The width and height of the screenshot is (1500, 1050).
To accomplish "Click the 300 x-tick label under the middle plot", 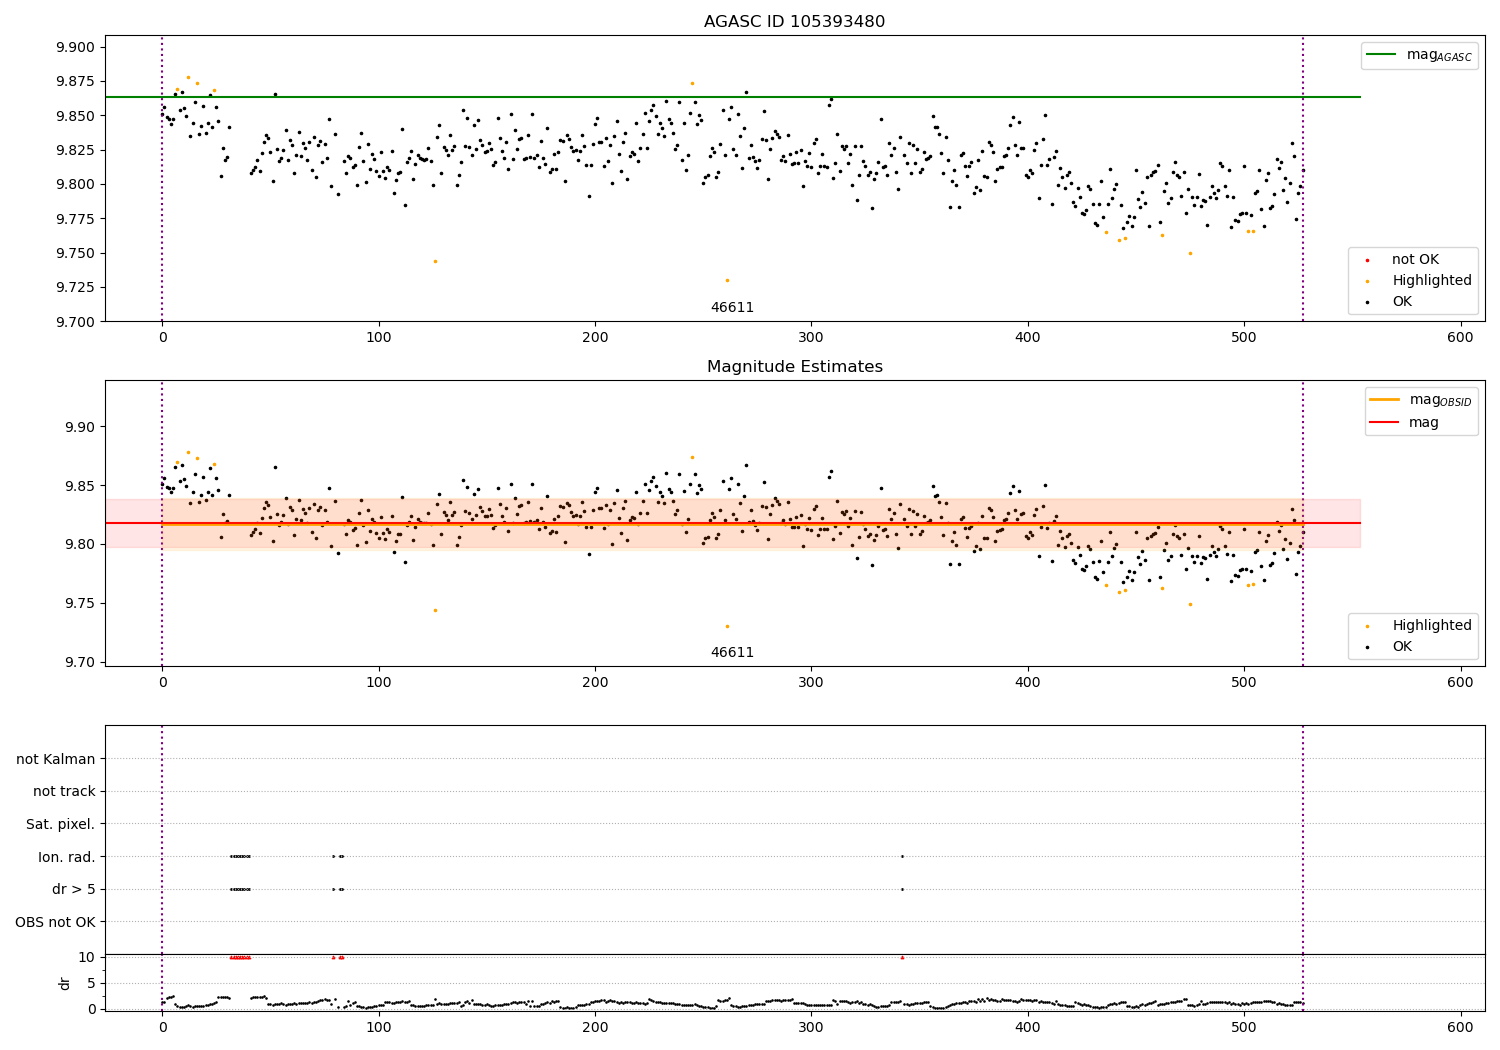I will coord(811,683).
